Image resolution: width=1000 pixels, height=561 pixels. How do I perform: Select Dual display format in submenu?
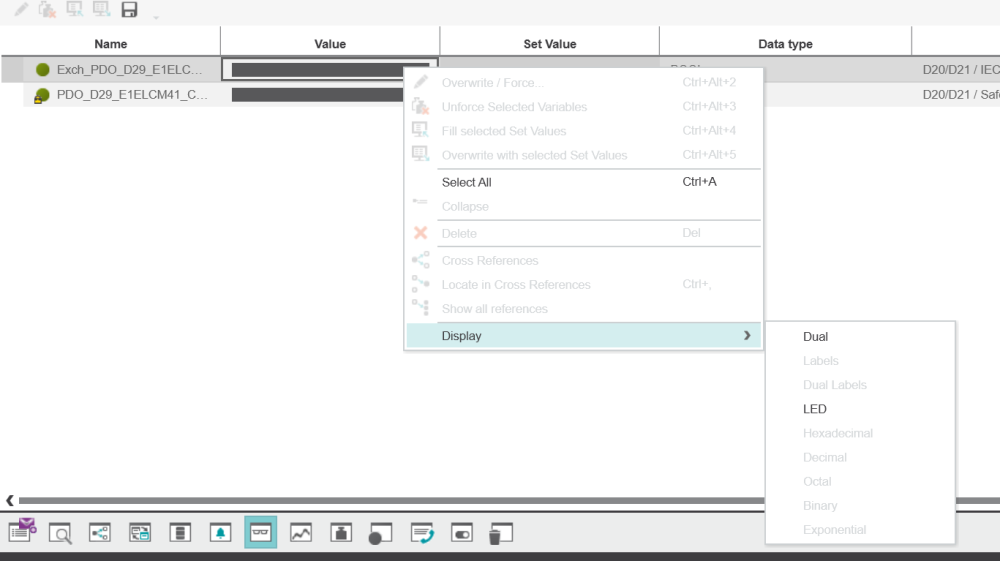point(816,337)
